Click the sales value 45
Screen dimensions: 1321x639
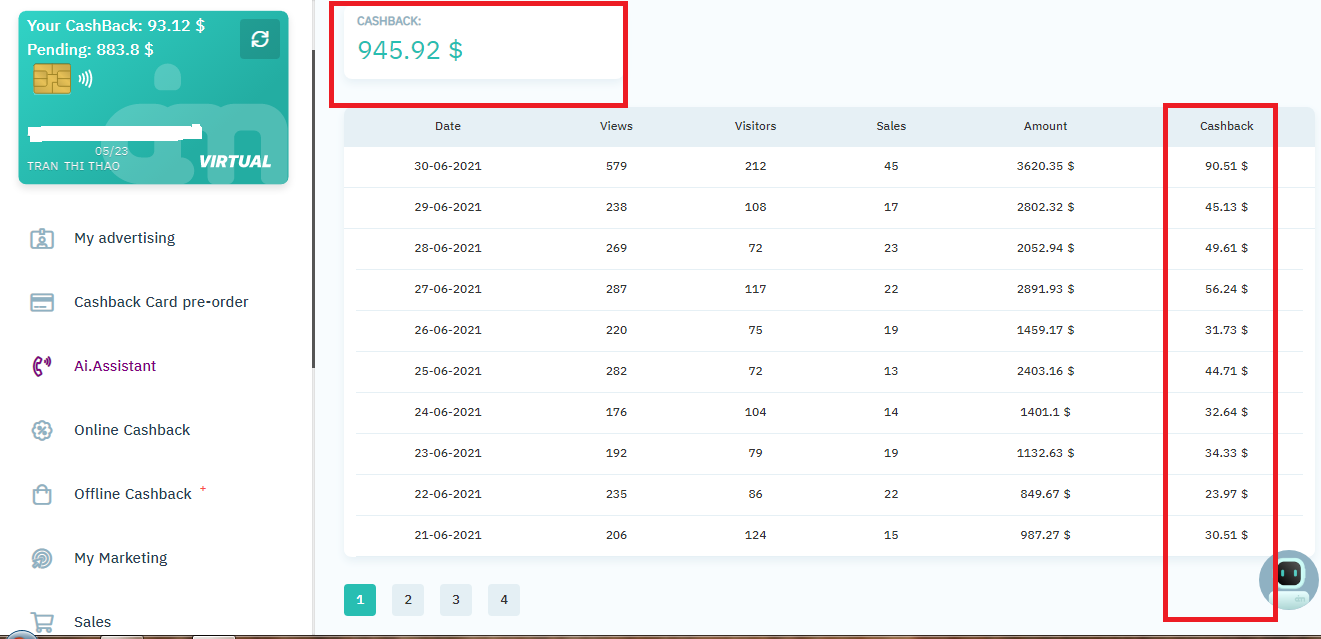tap(891, 166)
